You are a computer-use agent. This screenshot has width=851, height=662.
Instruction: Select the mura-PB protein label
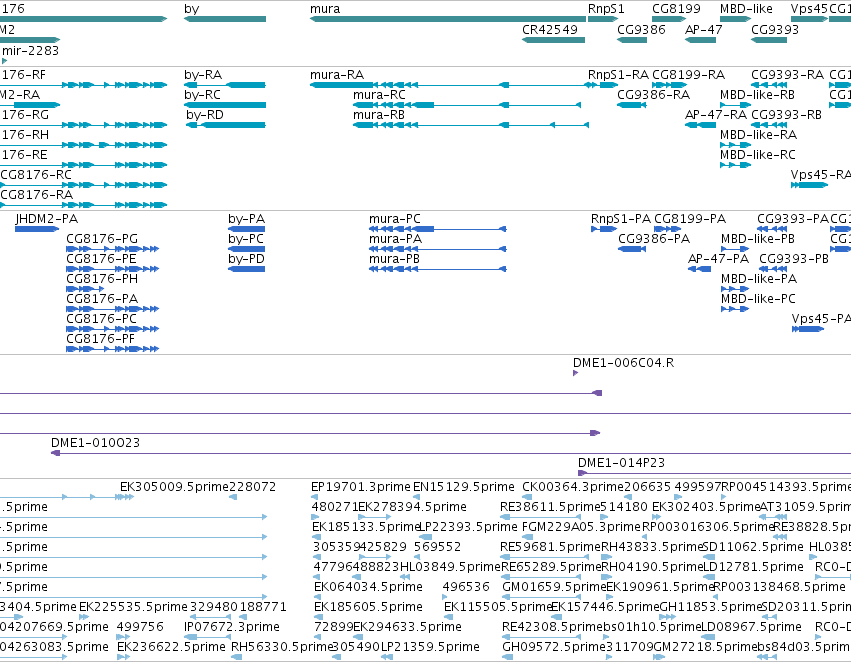(395, 259)
